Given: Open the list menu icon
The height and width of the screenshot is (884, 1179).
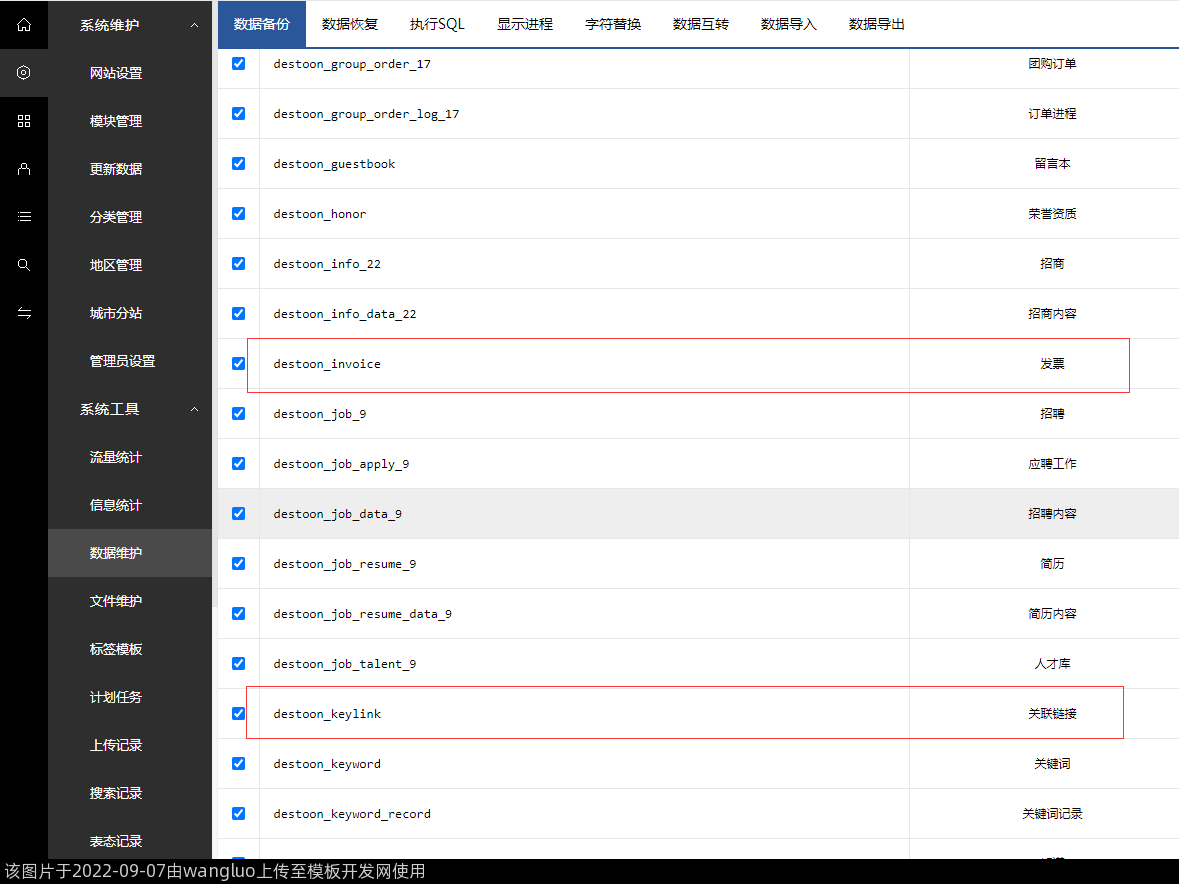Looking at the screenshot, I should coord(24,217).
